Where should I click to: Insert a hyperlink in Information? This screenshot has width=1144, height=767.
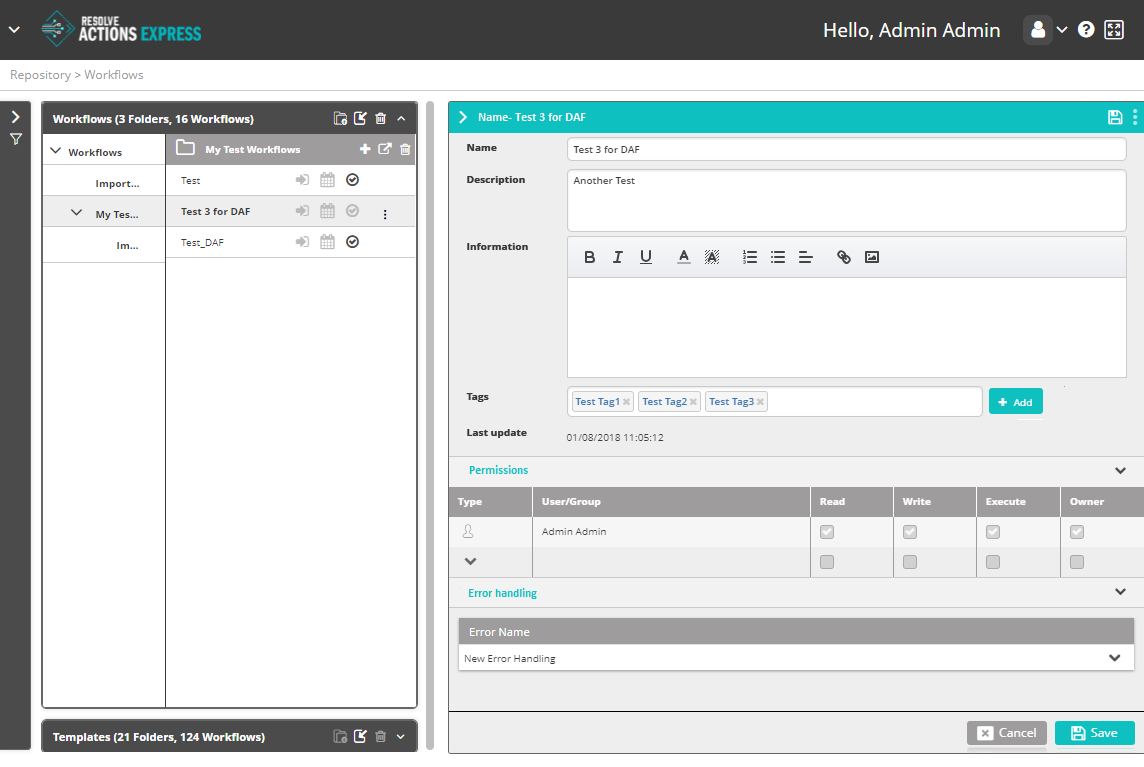pyautogui.click(x=843, y=257)
